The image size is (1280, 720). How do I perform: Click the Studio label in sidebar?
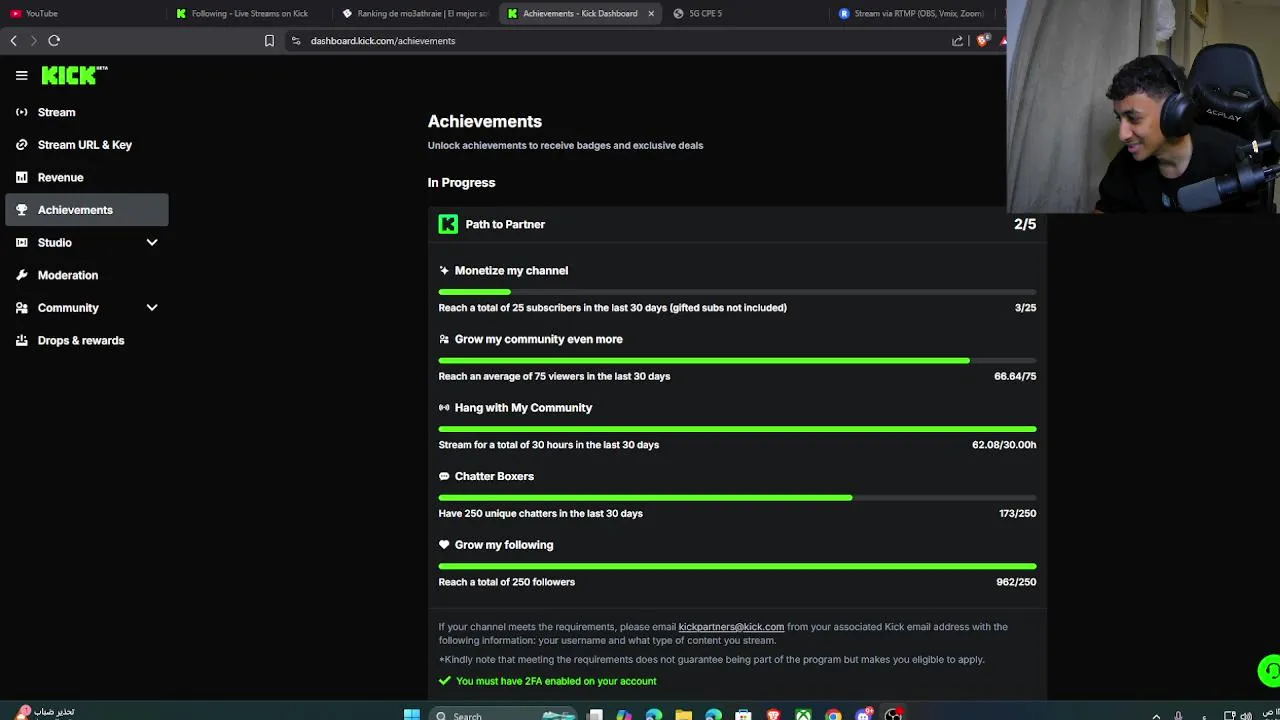pos(55,242)
